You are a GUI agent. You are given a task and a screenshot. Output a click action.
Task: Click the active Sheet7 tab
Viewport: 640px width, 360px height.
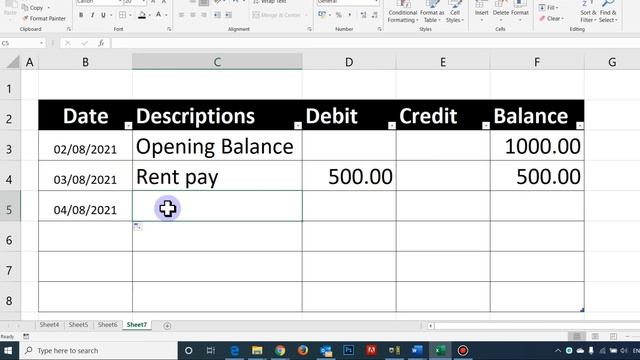point(137,325)
